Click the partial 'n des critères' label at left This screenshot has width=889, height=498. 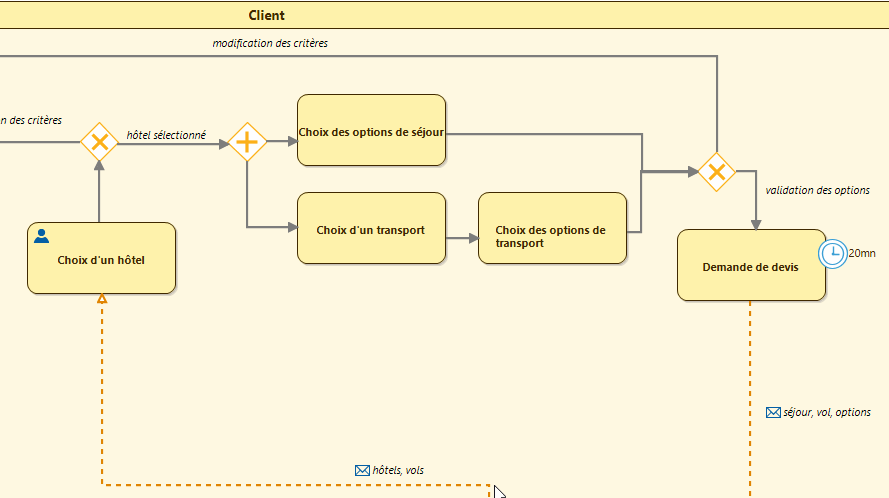click(x=31, y=120)
